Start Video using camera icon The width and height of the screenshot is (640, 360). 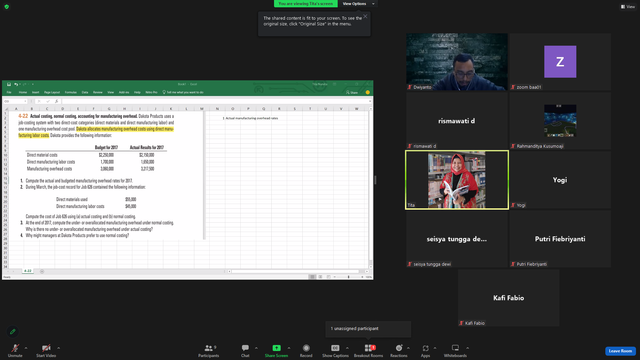coord(46,348)
